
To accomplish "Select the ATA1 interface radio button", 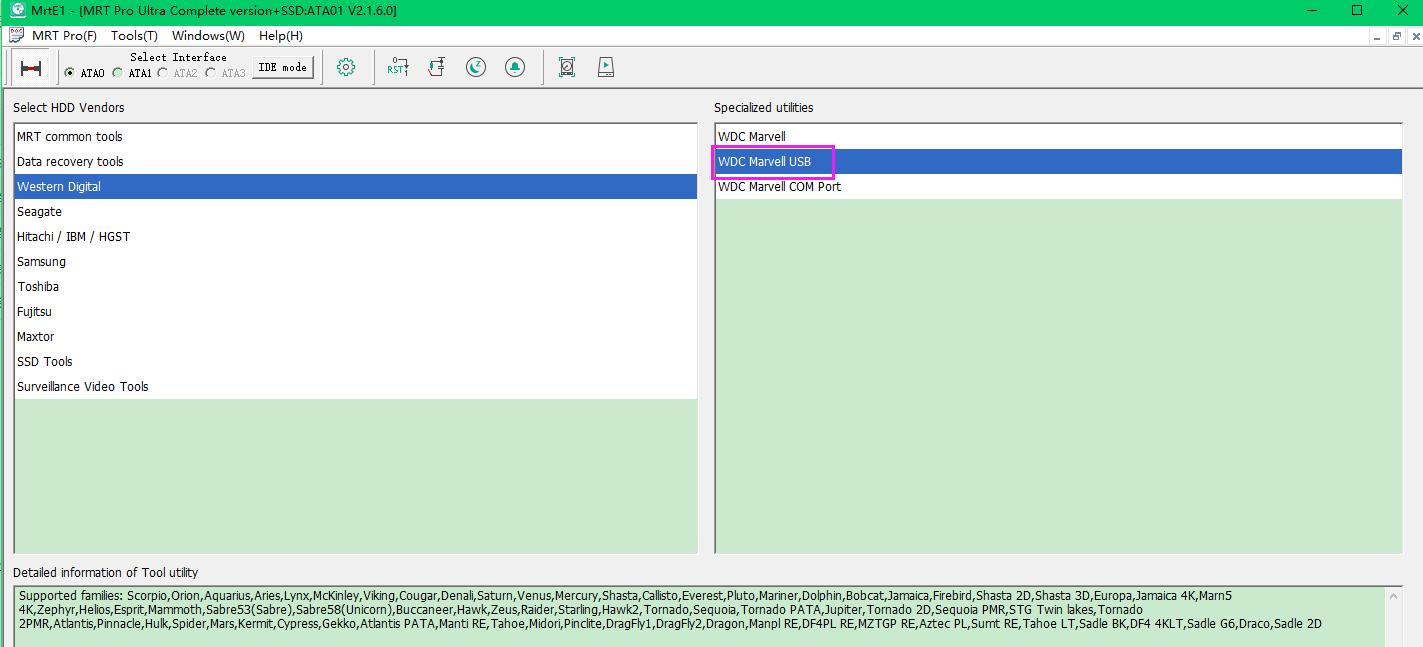I will (117, 73).
